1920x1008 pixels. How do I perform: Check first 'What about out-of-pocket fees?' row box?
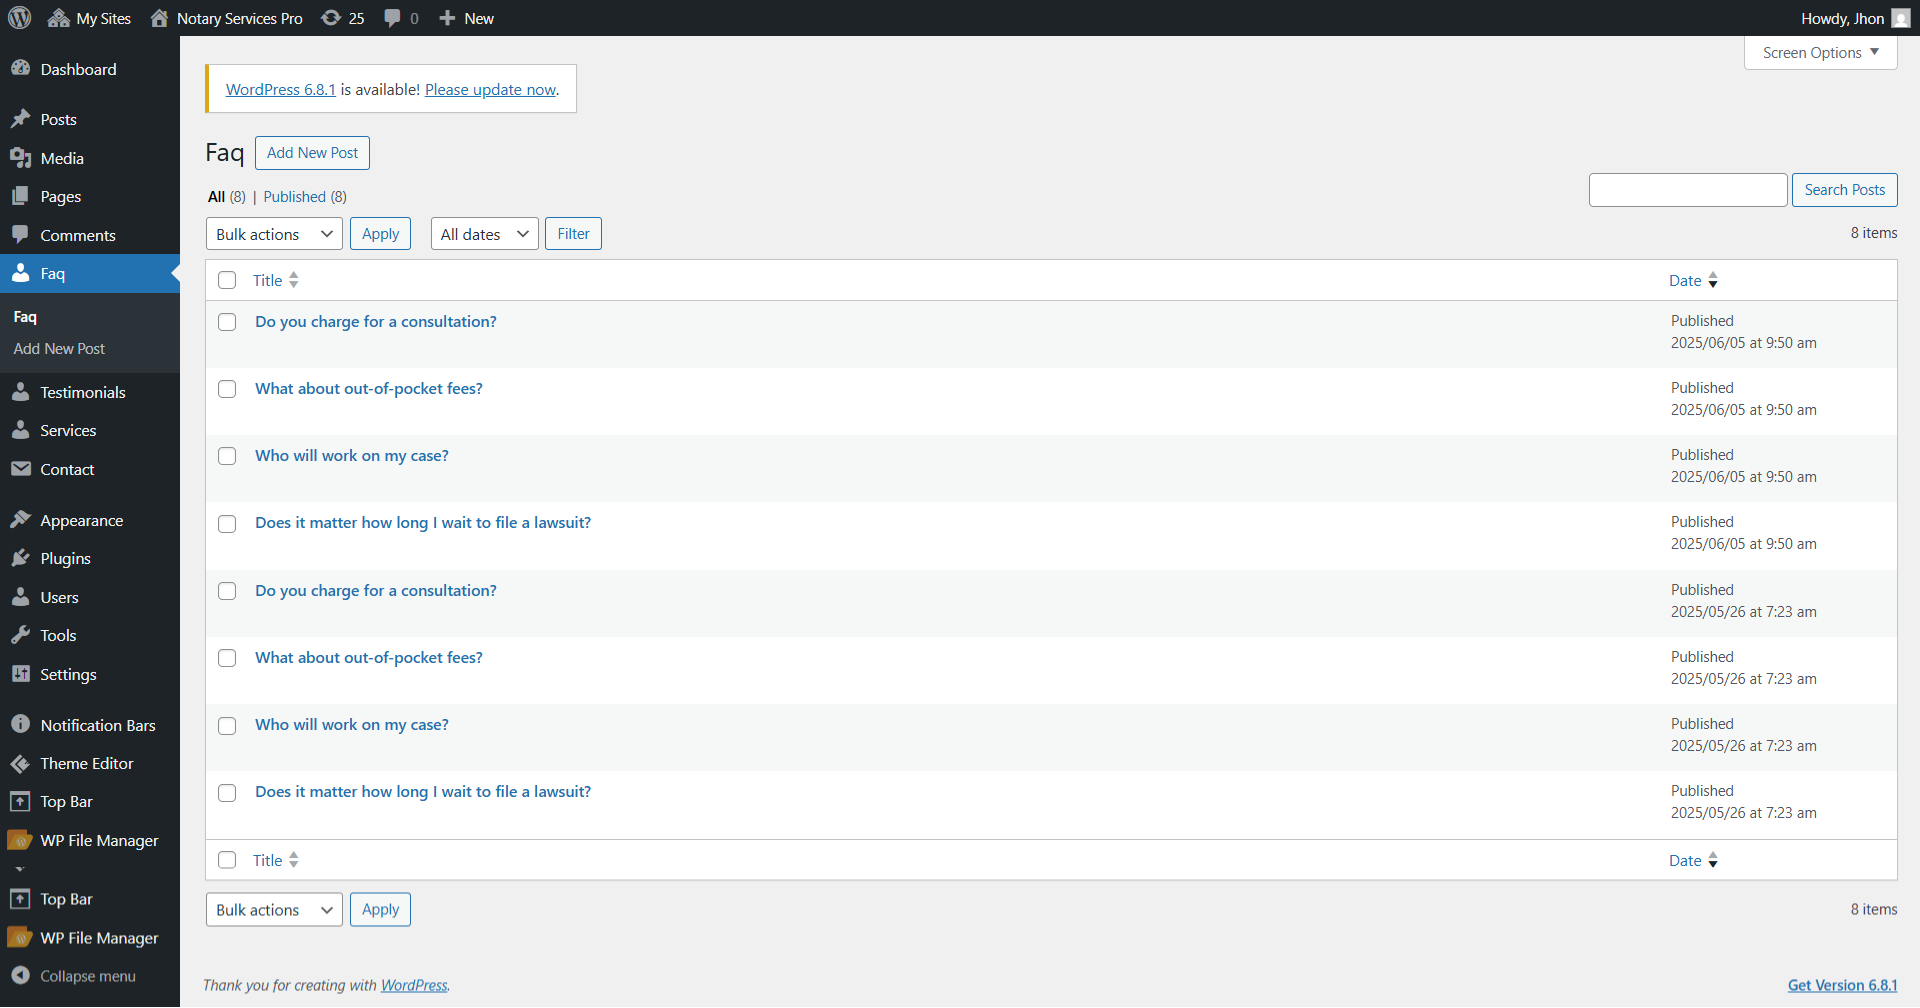pyautogui.click(x=227, y=389)
